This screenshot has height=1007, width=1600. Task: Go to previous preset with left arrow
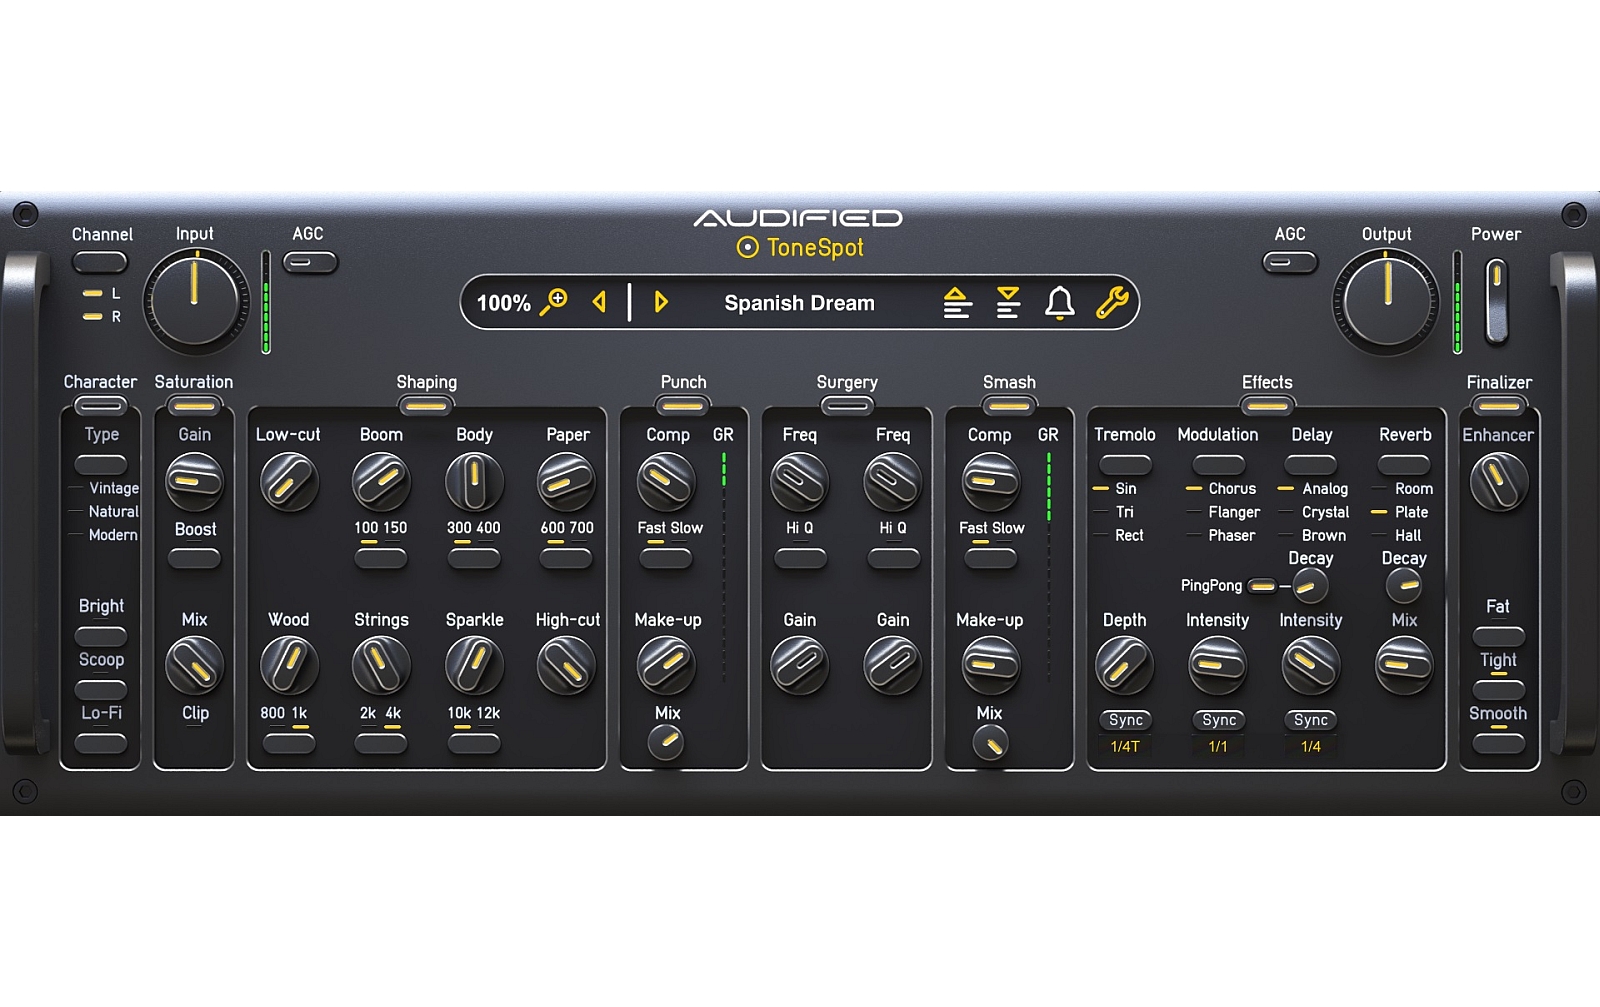coord(600,302)
